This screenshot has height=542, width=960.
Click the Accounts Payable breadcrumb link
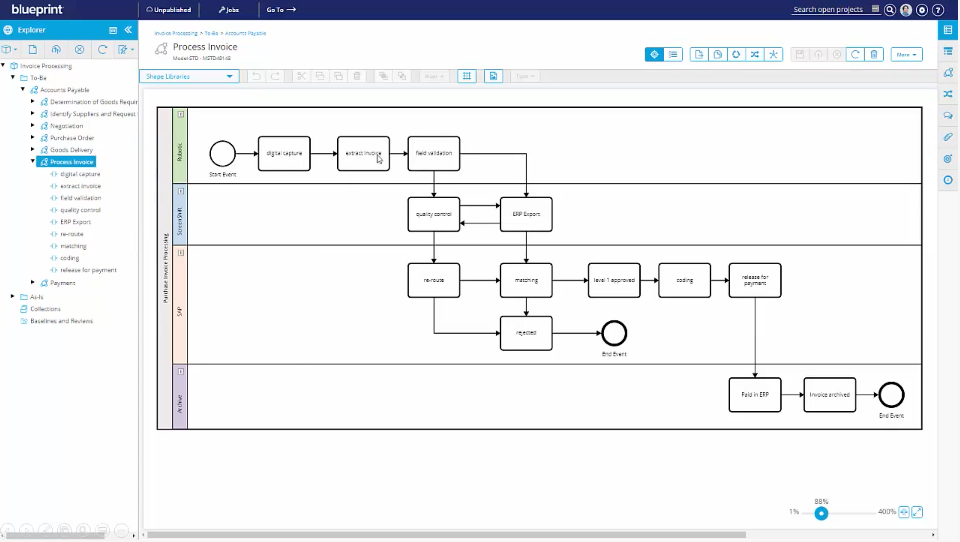pos(245,33)
